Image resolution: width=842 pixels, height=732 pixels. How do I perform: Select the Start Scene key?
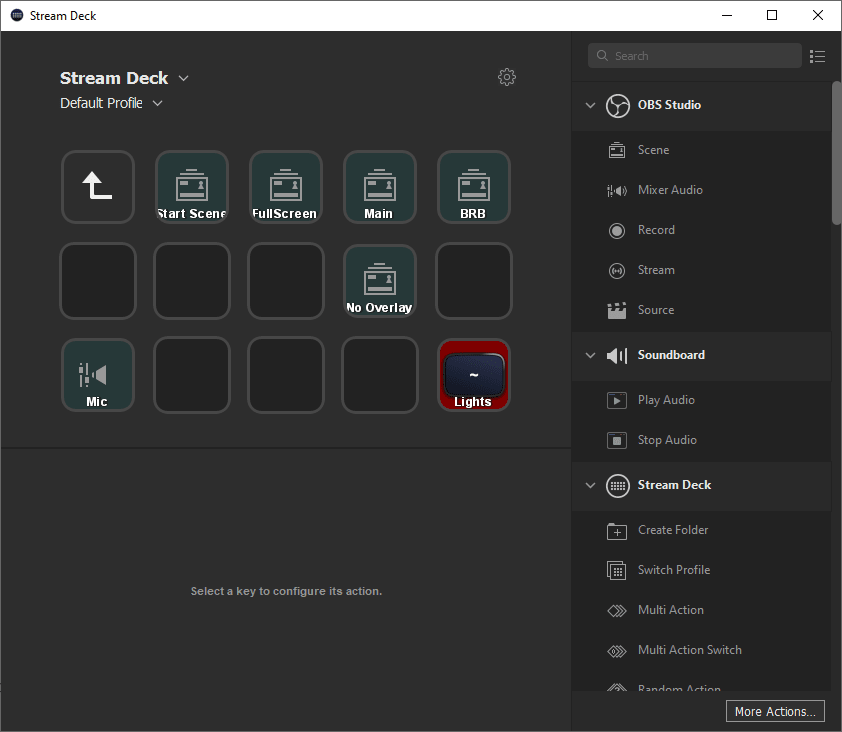[192, 186]
